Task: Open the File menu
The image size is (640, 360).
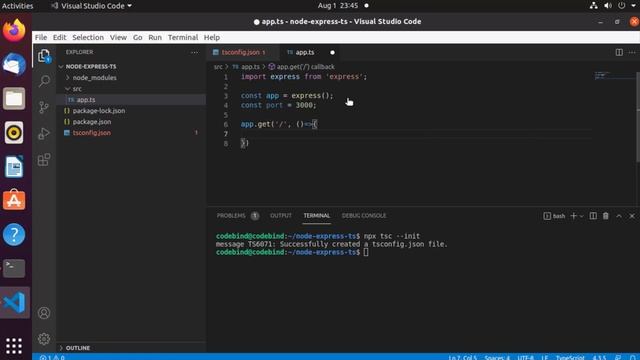Action: [x=41, y=38]
